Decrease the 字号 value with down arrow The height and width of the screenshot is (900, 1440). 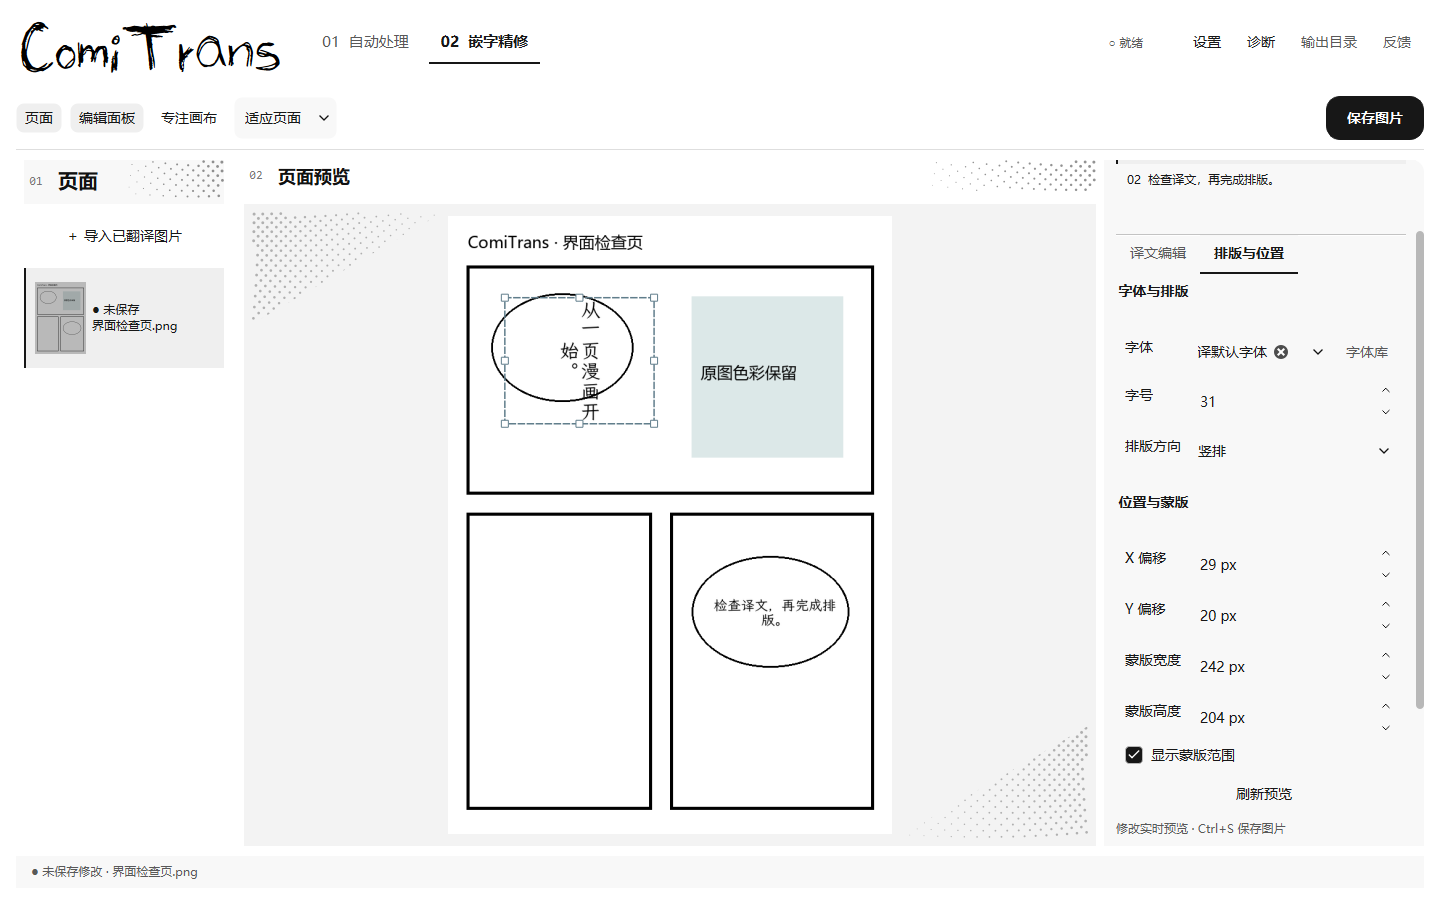click(x=1385, y=412)
